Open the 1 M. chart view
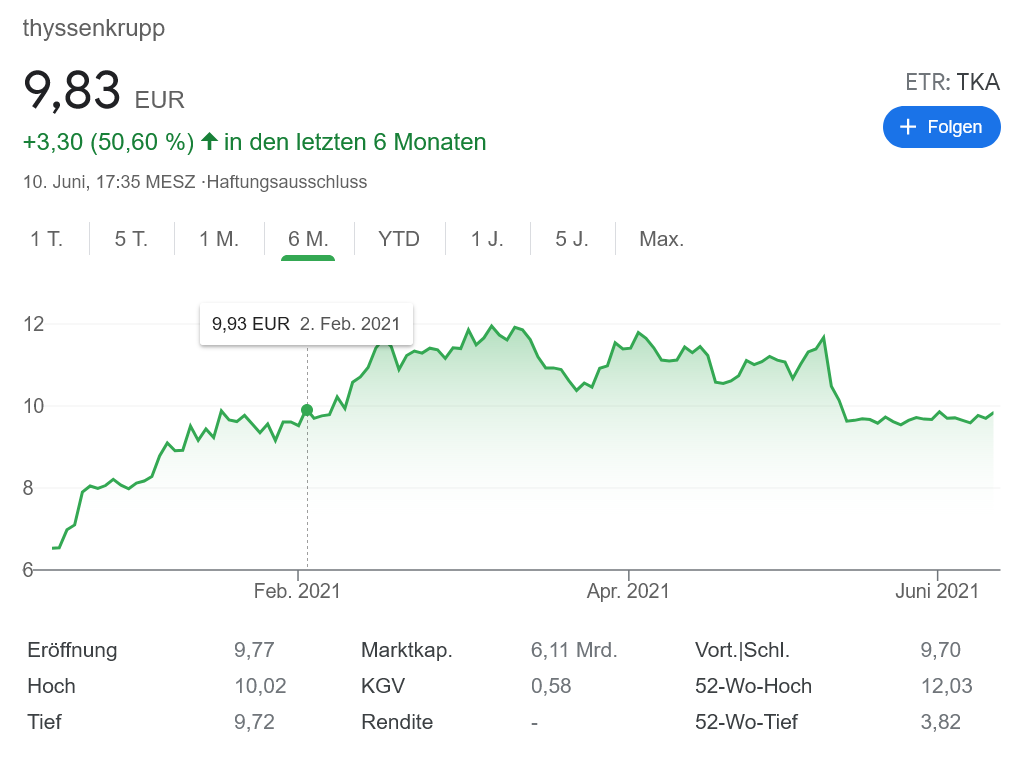1014x759 pixels. pyautogui.click(x=218, y=239)
